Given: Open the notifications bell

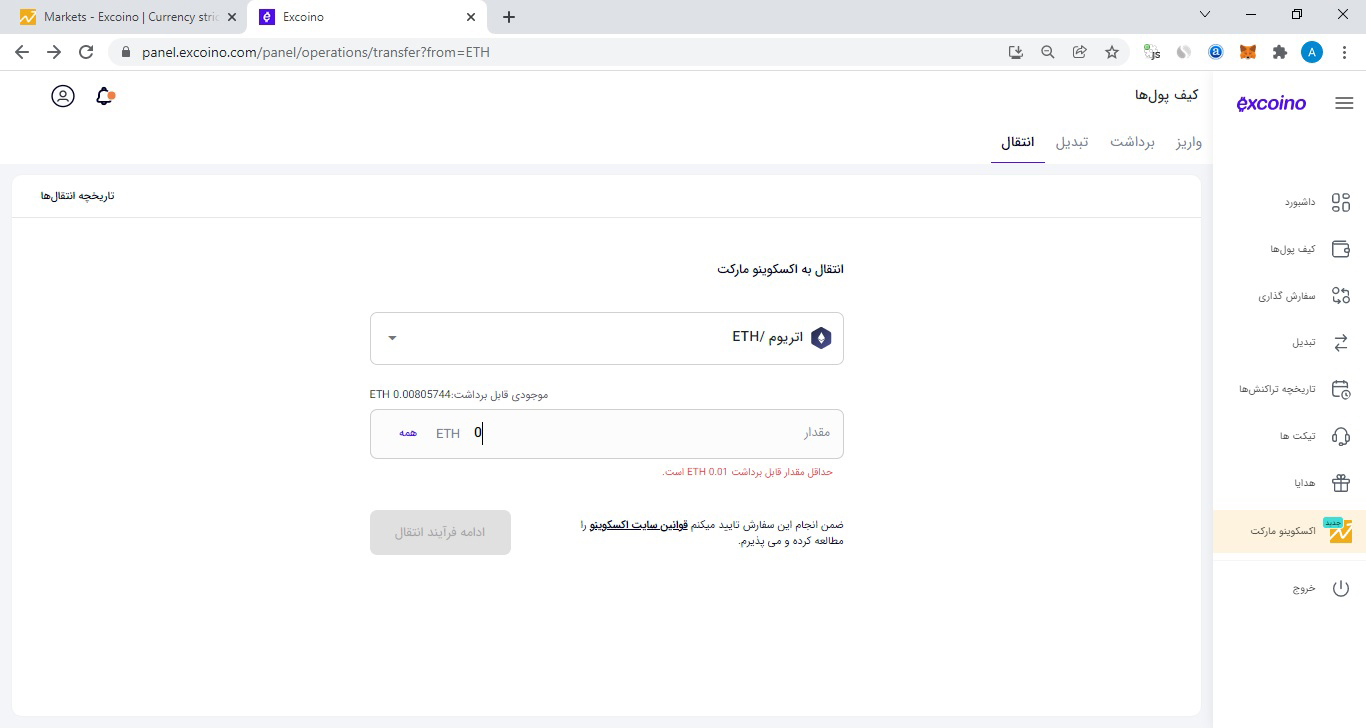Looking at the screenshot, I should [x=105, y=96].
